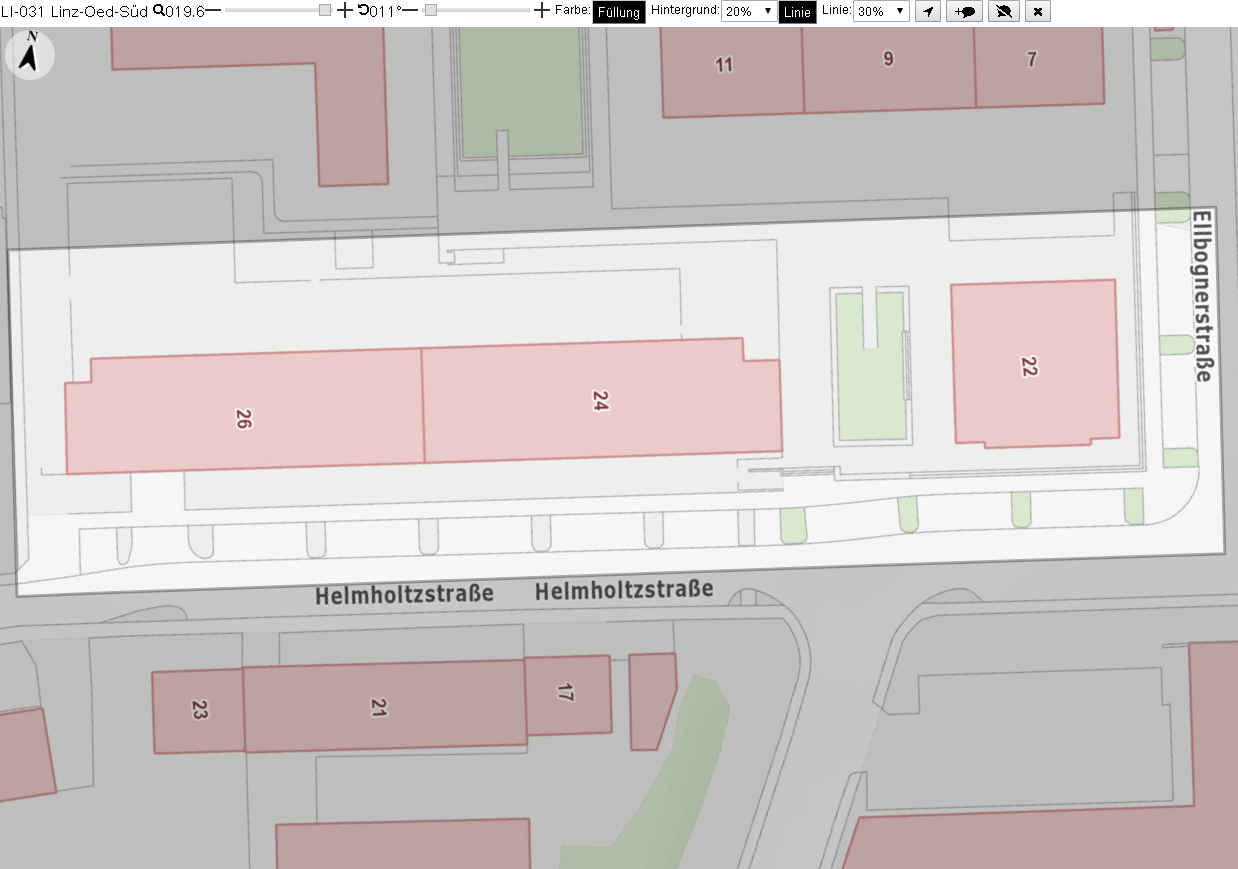Click the rotation slider handle
Image resolution: width=1238 pixels, height=869 pixels.
click(x=431, y=10)
